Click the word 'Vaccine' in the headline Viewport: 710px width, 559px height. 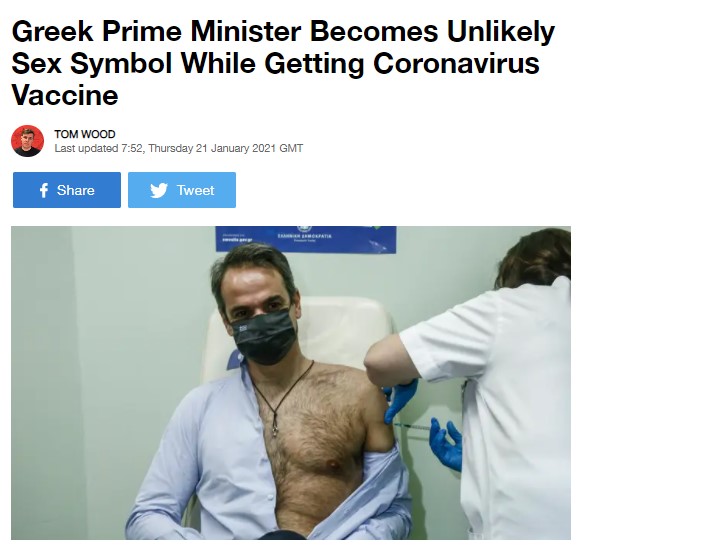coord(65,96)
